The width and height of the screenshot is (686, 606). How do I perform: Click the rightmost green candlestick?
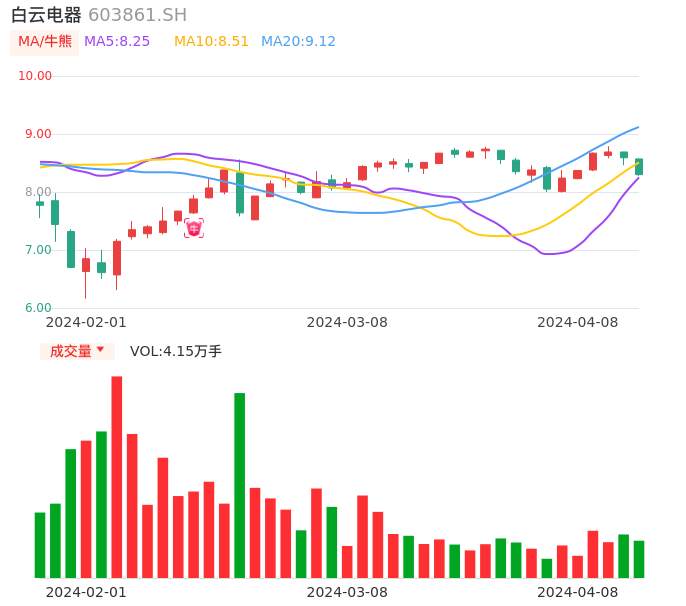(639, 167)
